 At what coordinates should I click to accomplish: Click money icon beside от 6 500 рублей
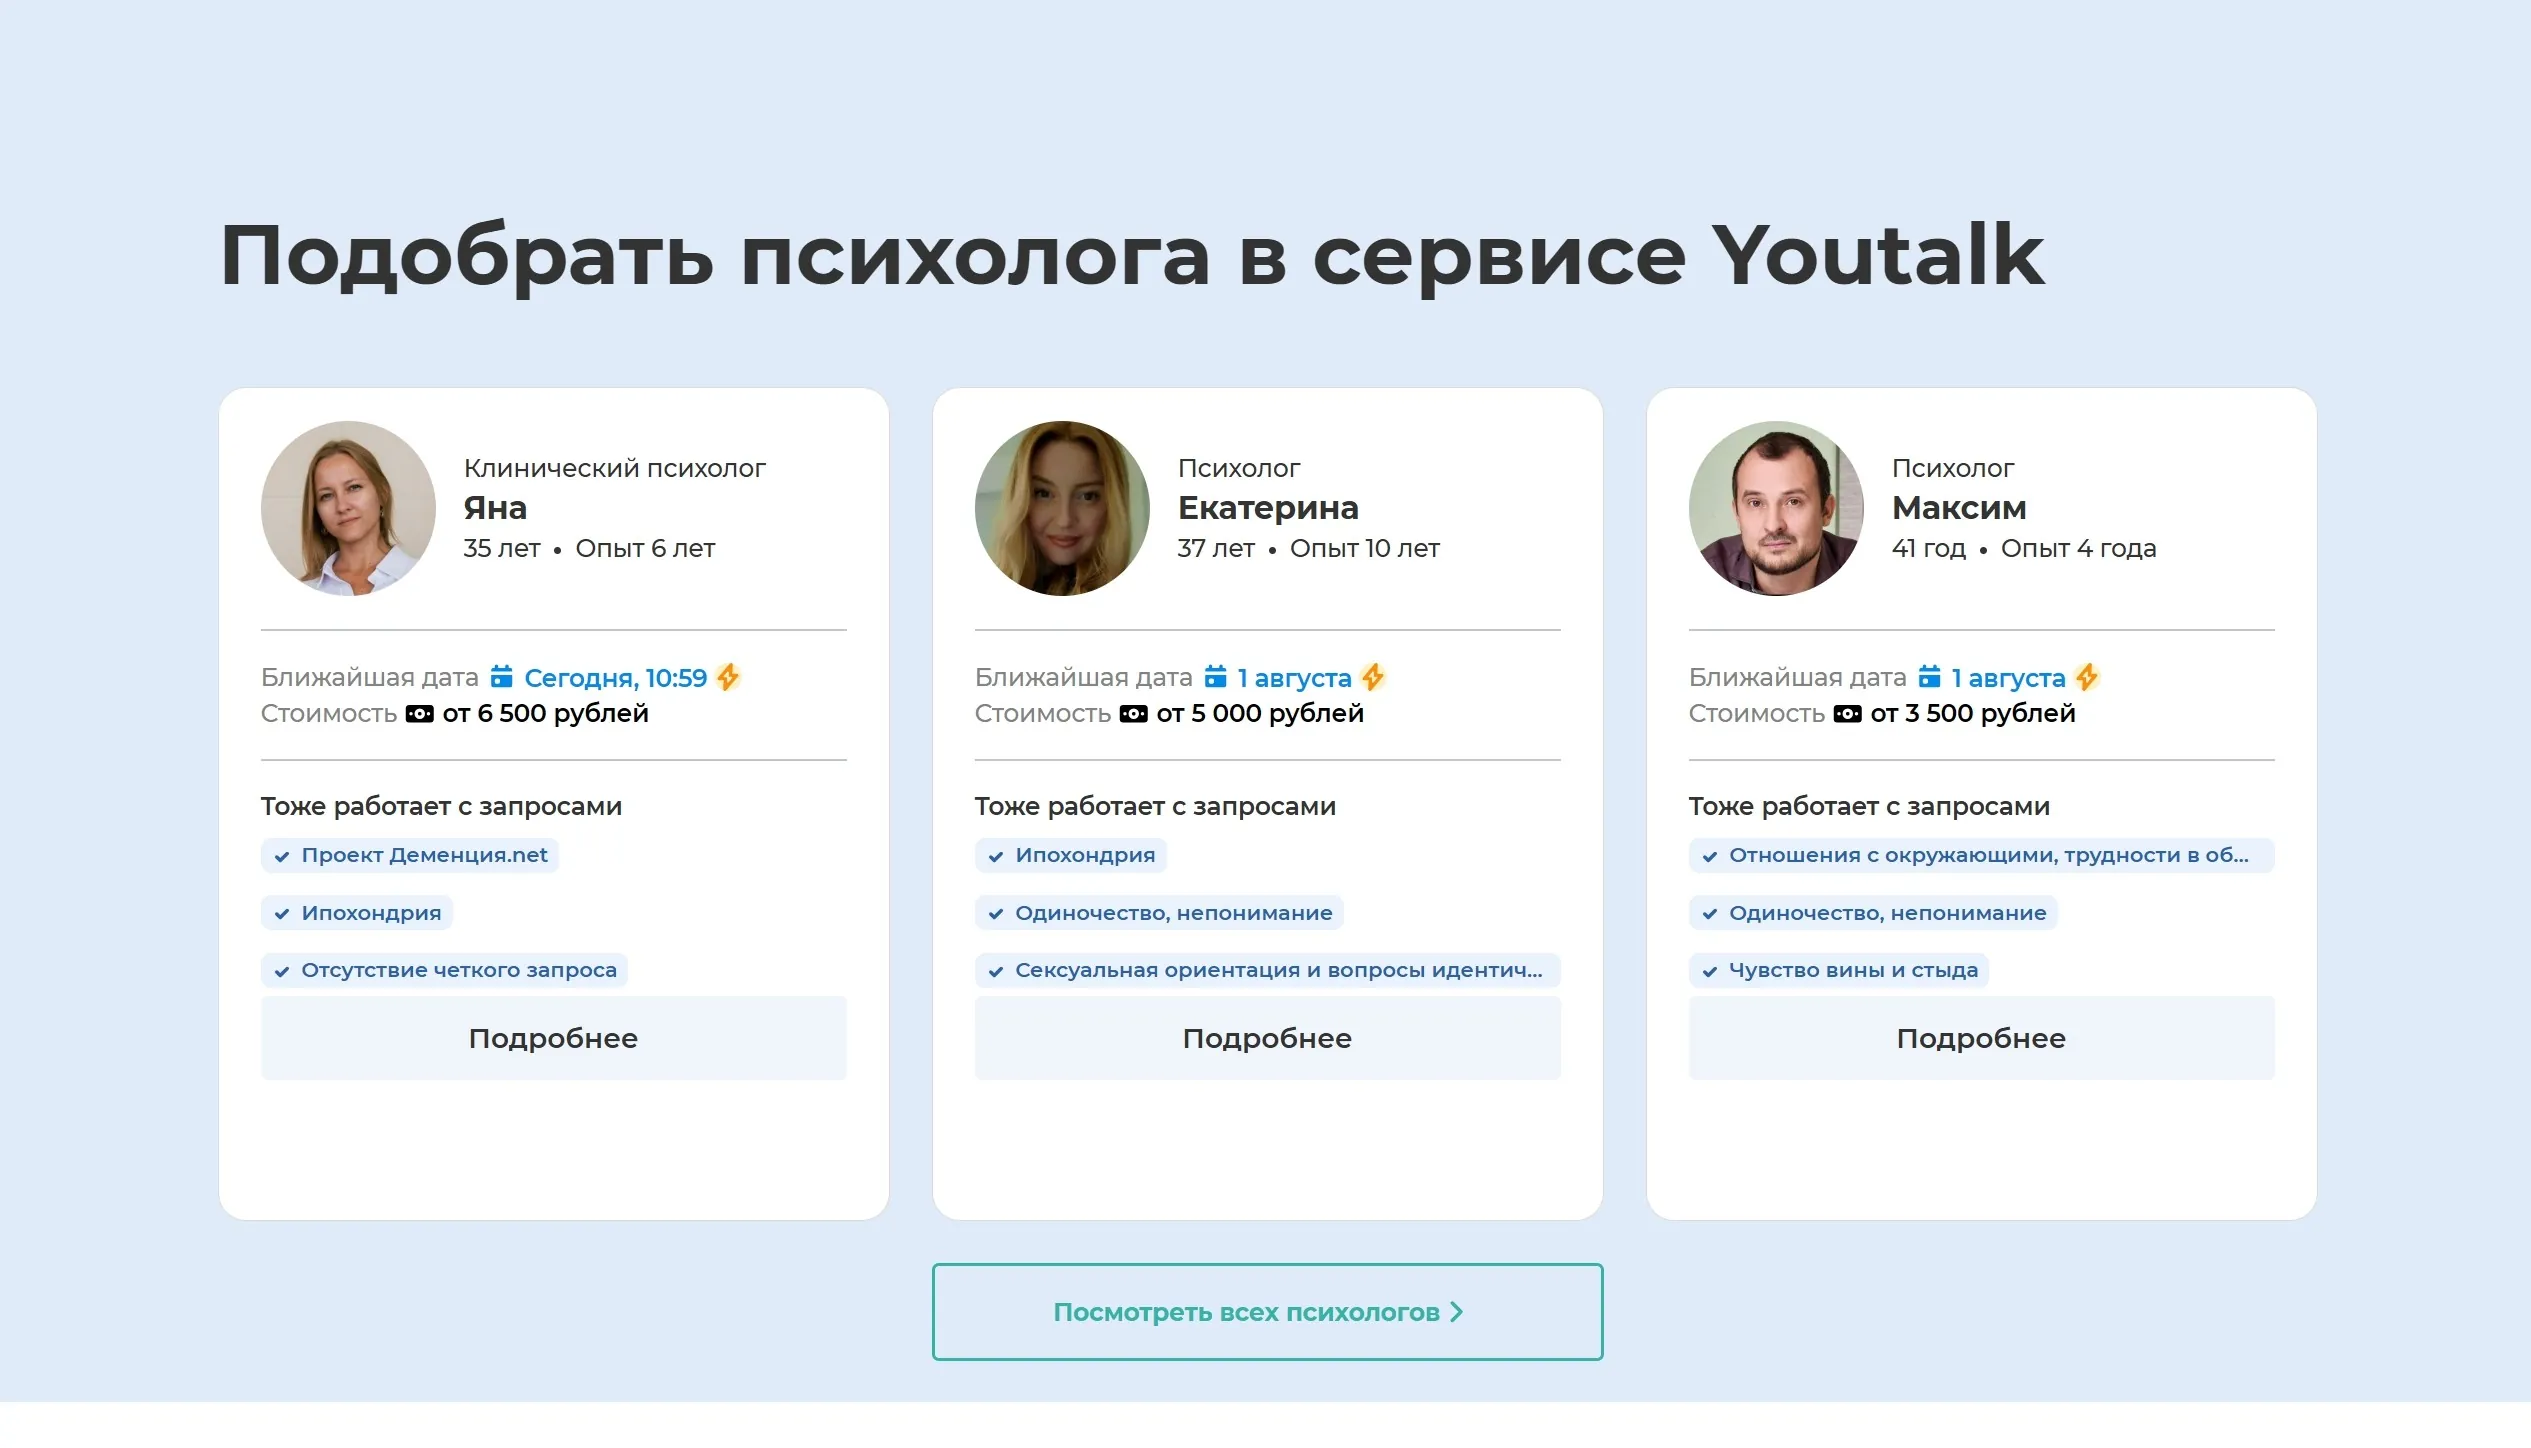419,714
